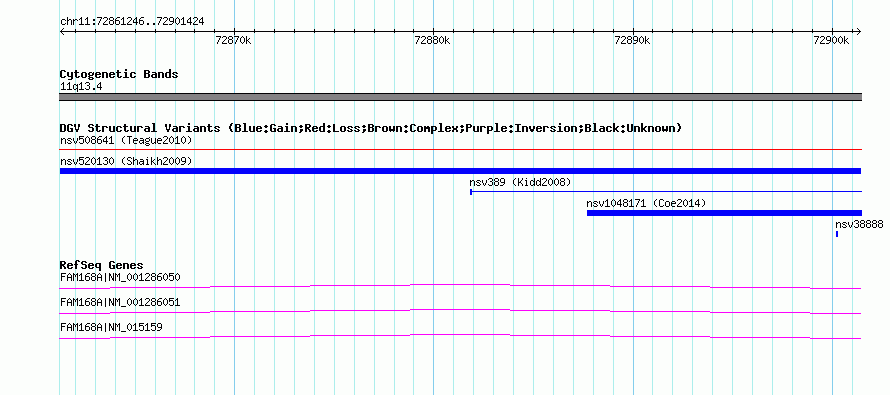Open the nsv520130 (Shaikh2009) variant label
Screen dimensions: 890x395
click(x=126, y=161)
